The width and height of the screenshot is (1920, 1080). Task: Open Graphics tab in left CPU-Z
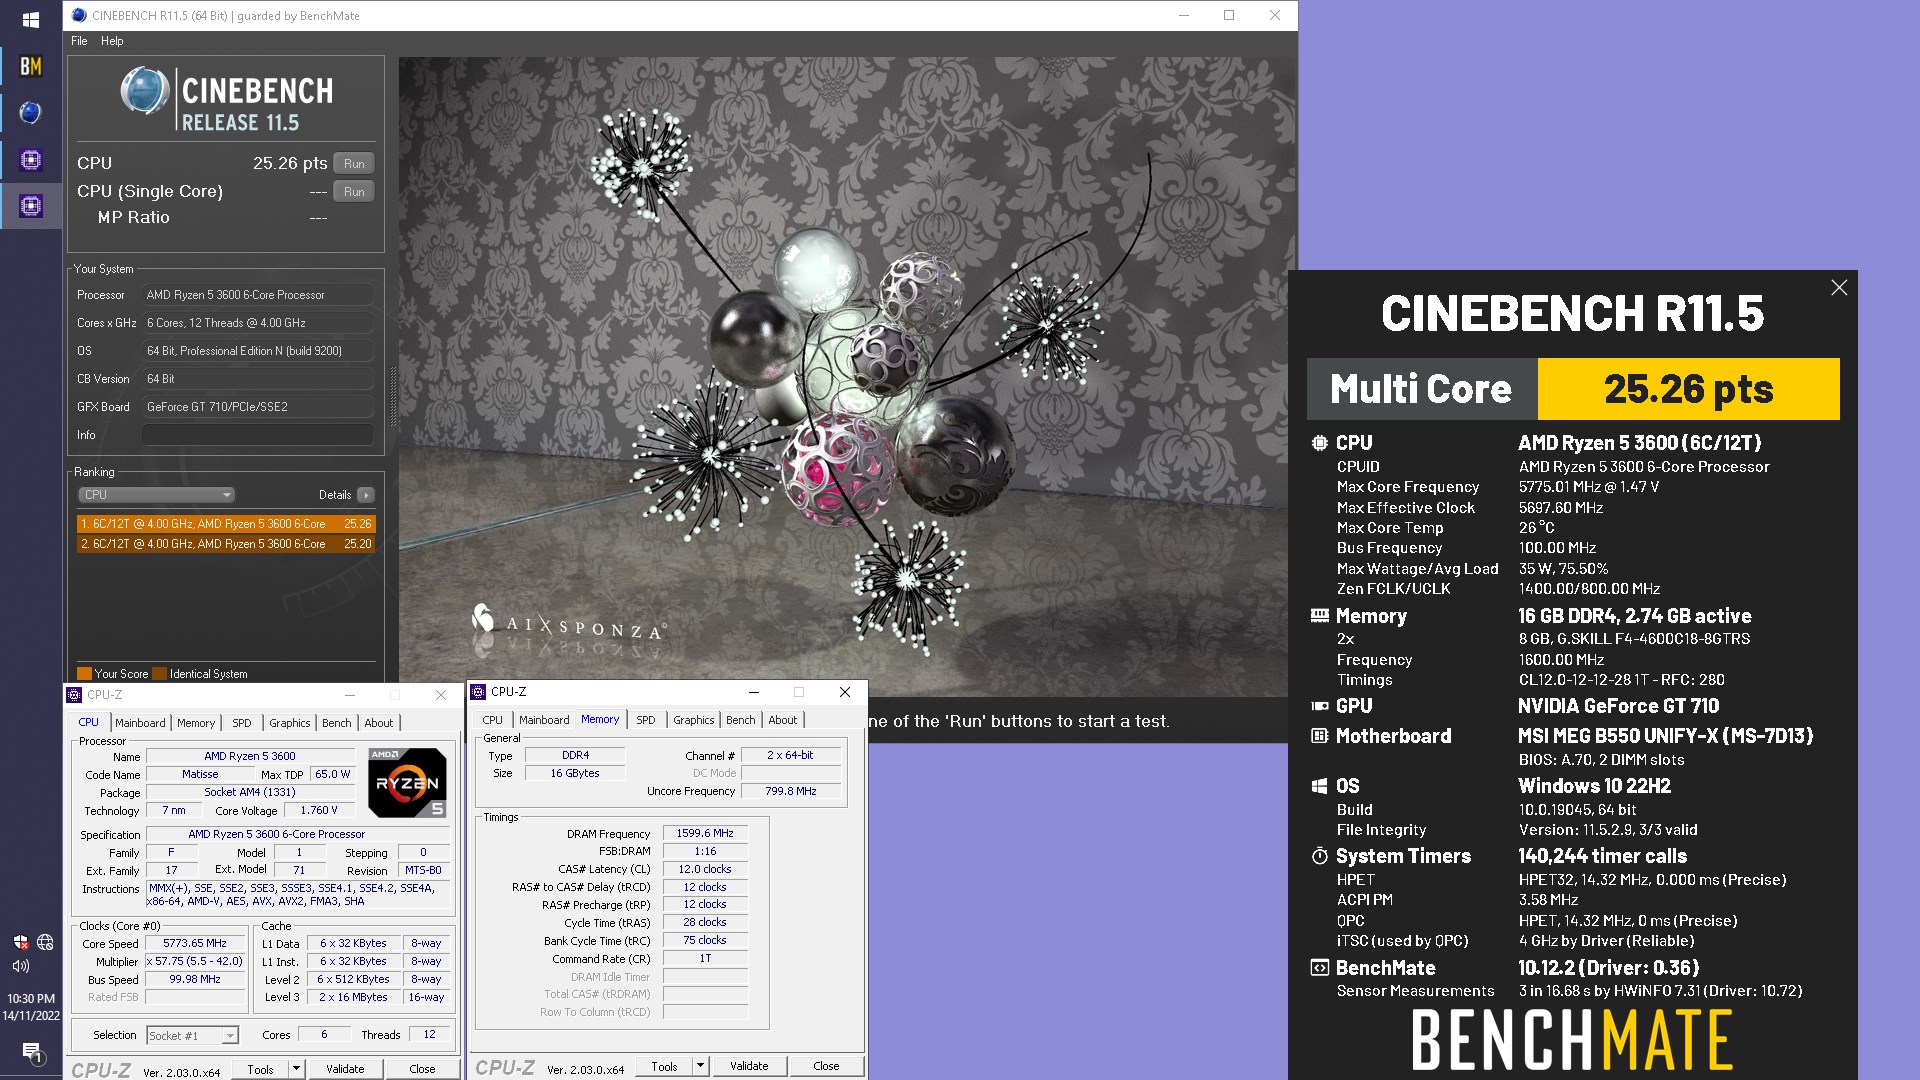(x=290, y=723)
